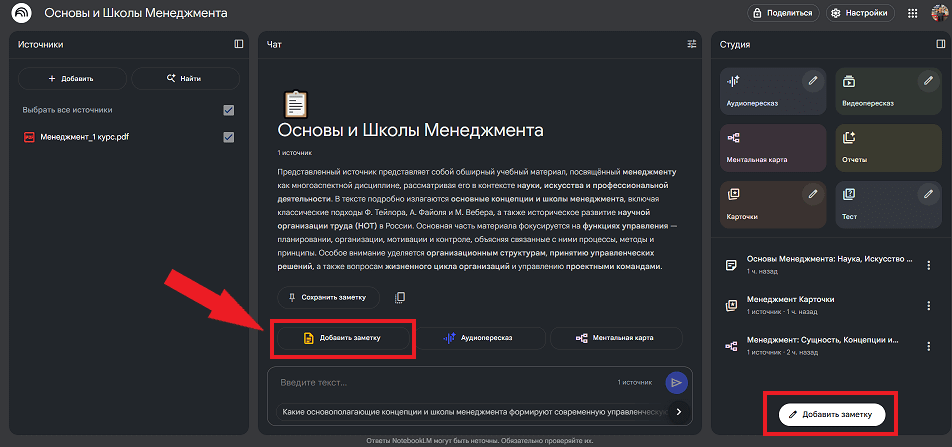Viewport: 952px width, 447px height.
Task: Open the Google apps grid
Action: [912, 13]
